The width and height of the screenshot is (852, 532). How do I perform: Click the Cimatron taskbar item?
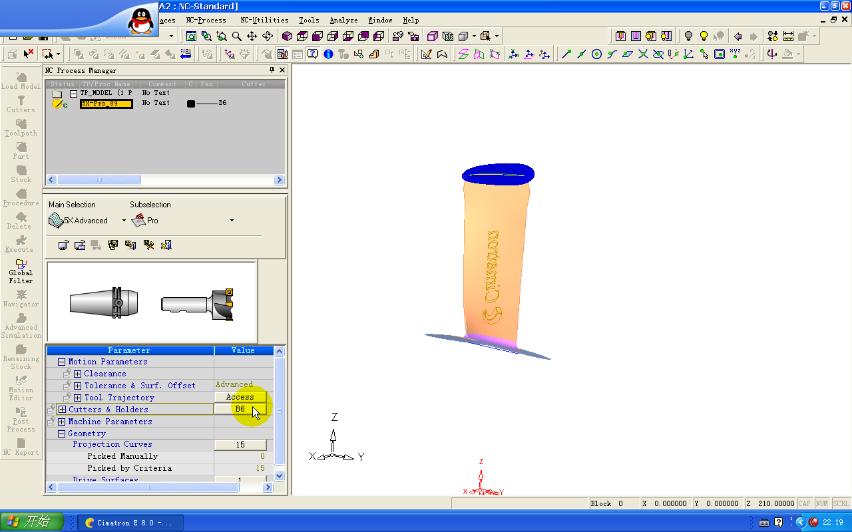[130, 523]
